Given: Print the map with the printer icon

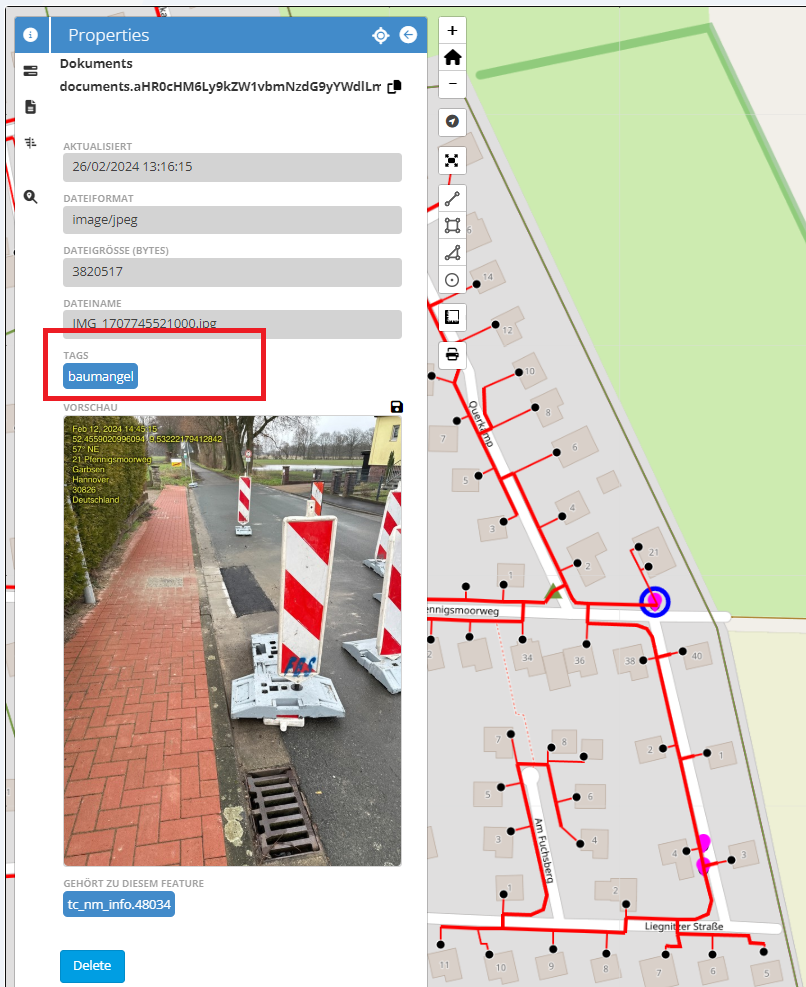Looking at the screenshot, I should (453, 354).
